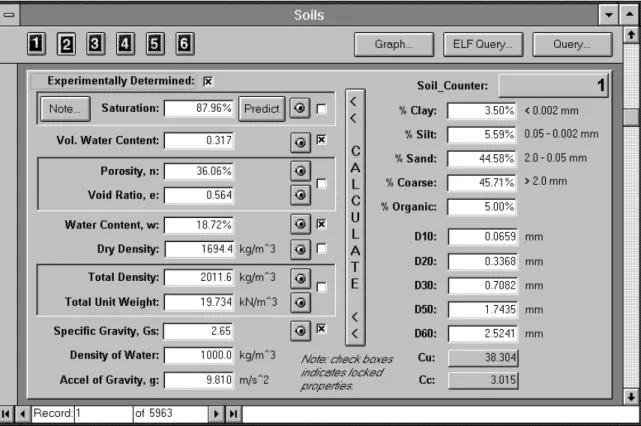Click the Vol. Water Content field
The height and width of the screenshot is (426, 641).
[x=199, y=141]
